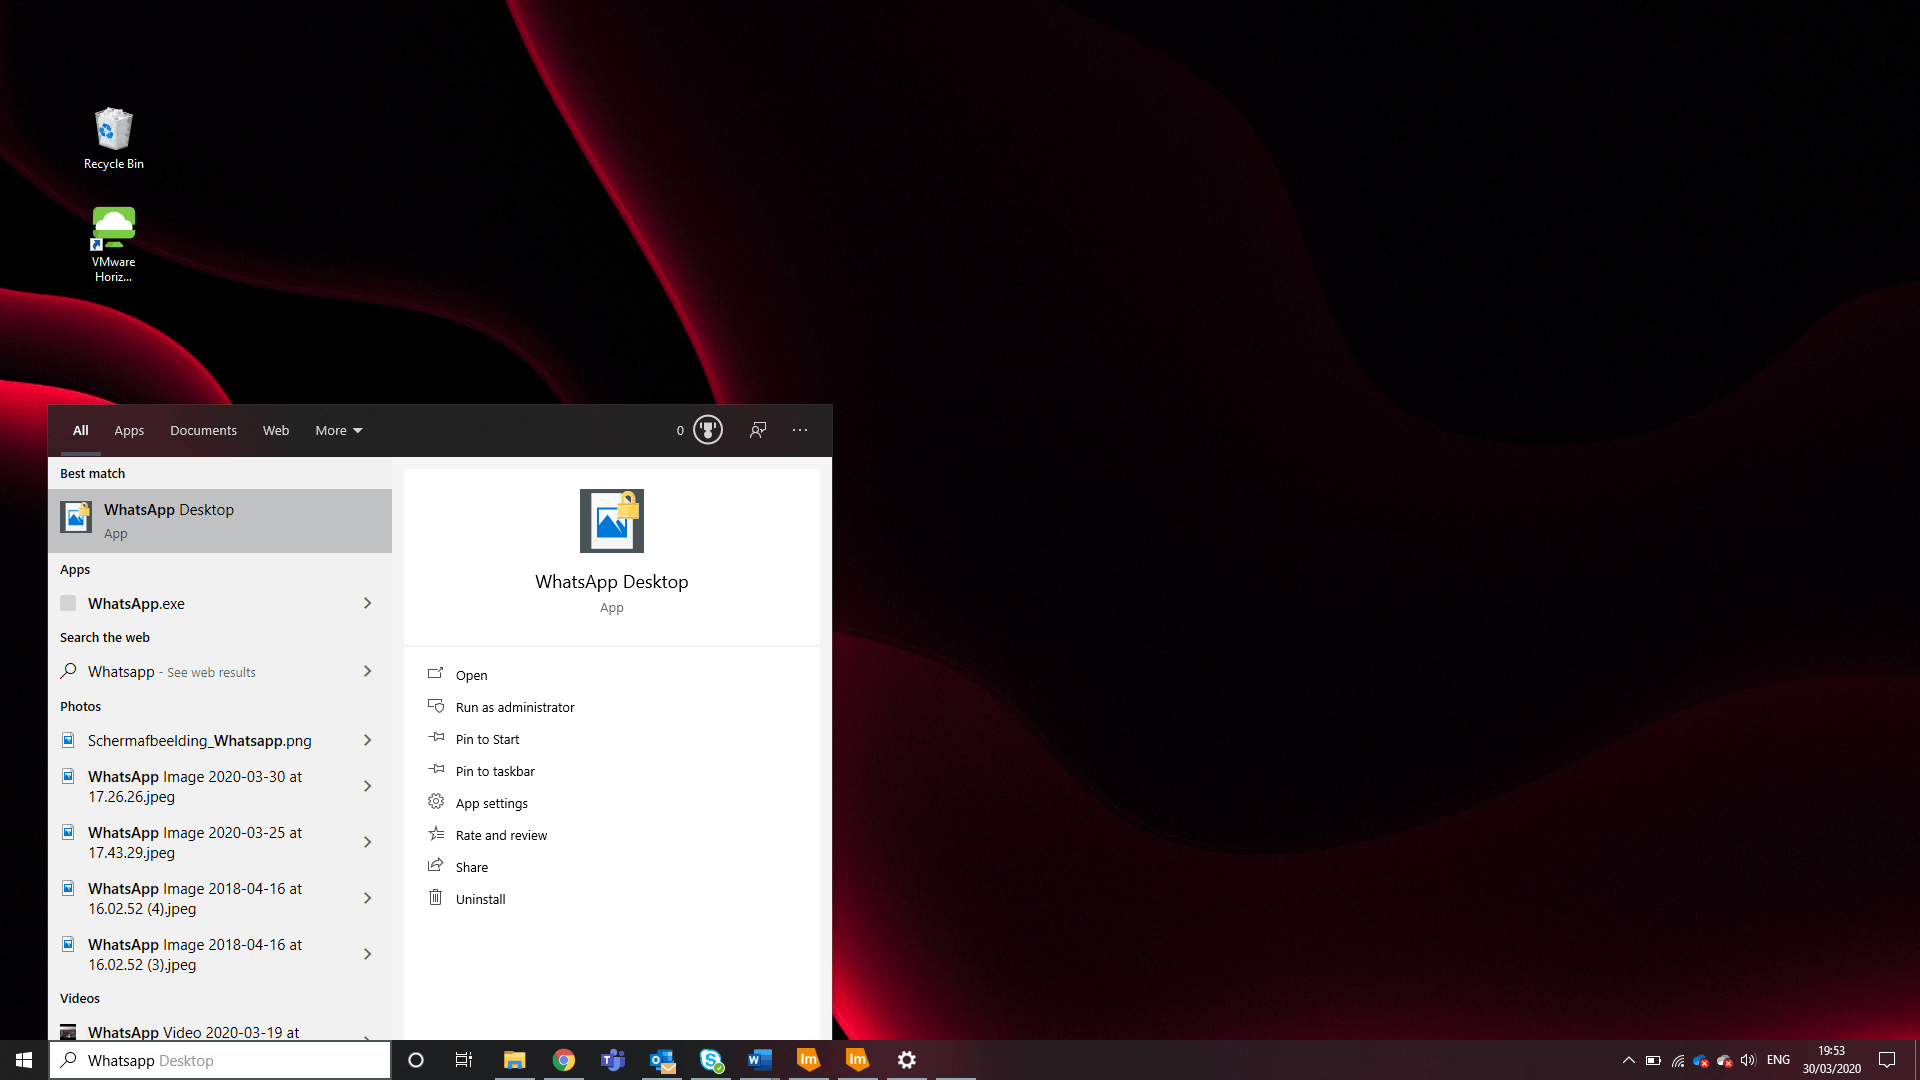Expand Schermafbeelding_Whatsapp.png result arrow

[x=367, y=740]
